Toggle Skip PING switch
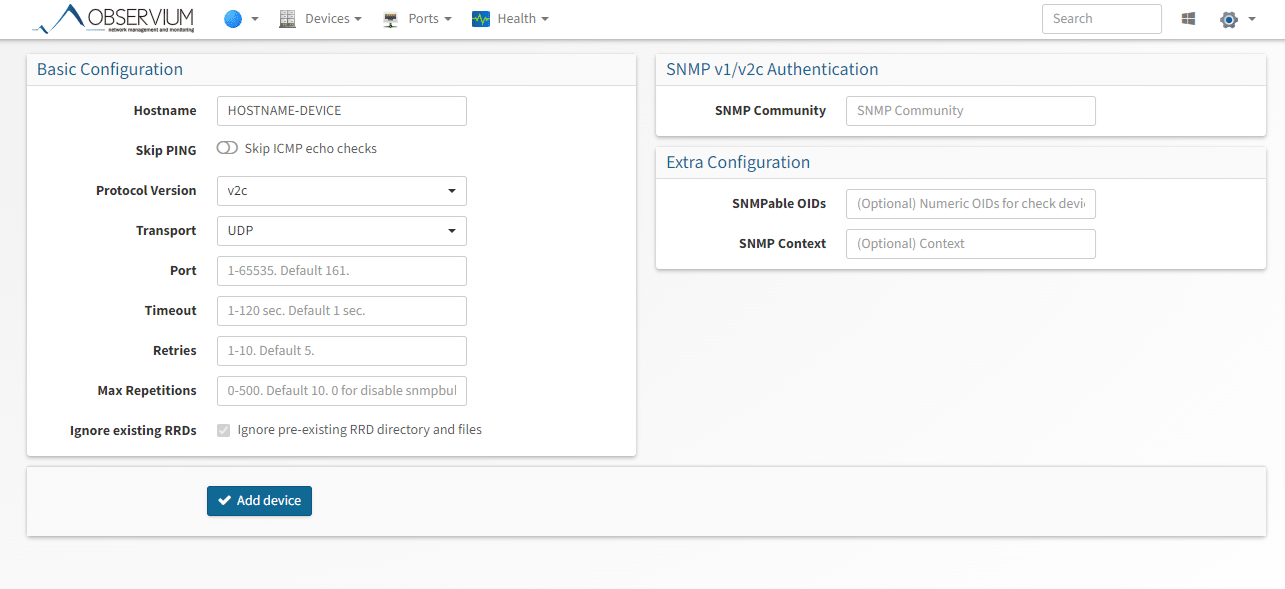The image size is (1285, 589). coord(227,148)
